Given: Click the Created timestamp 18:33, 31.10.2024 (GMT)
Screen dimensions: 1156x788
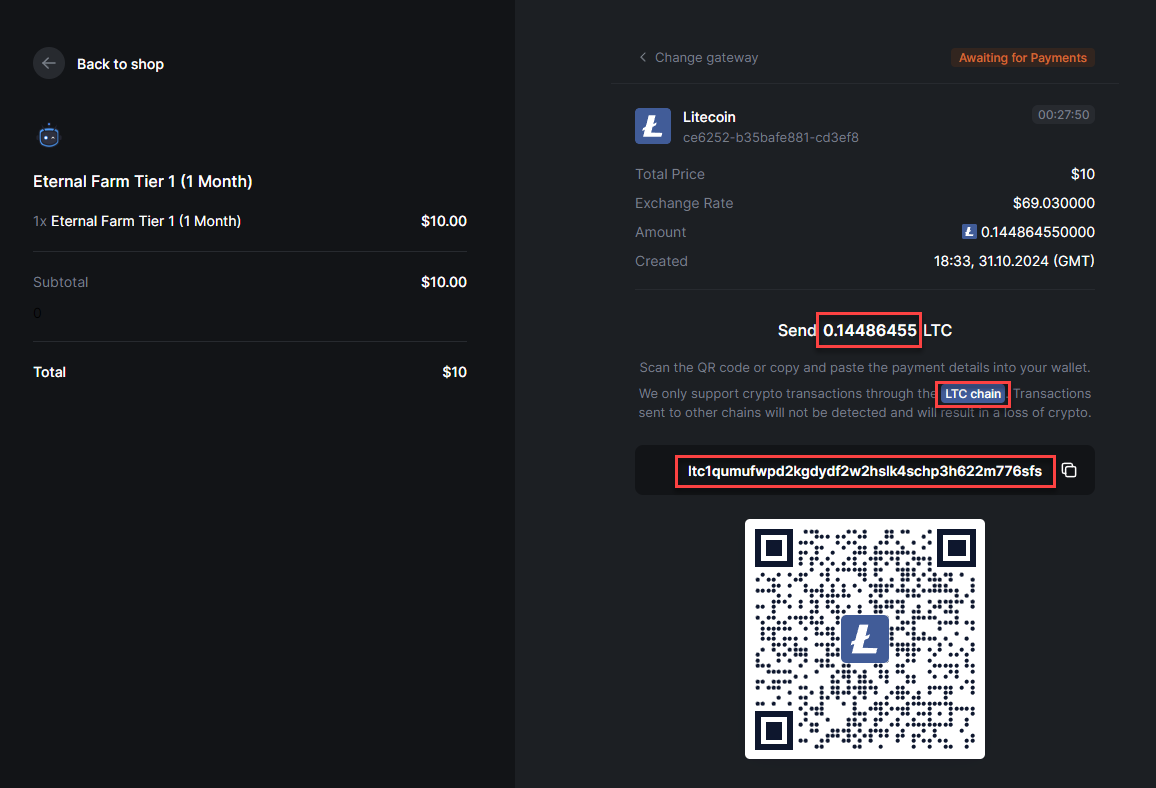Looking at the screenshot, I should point(1014,261).
